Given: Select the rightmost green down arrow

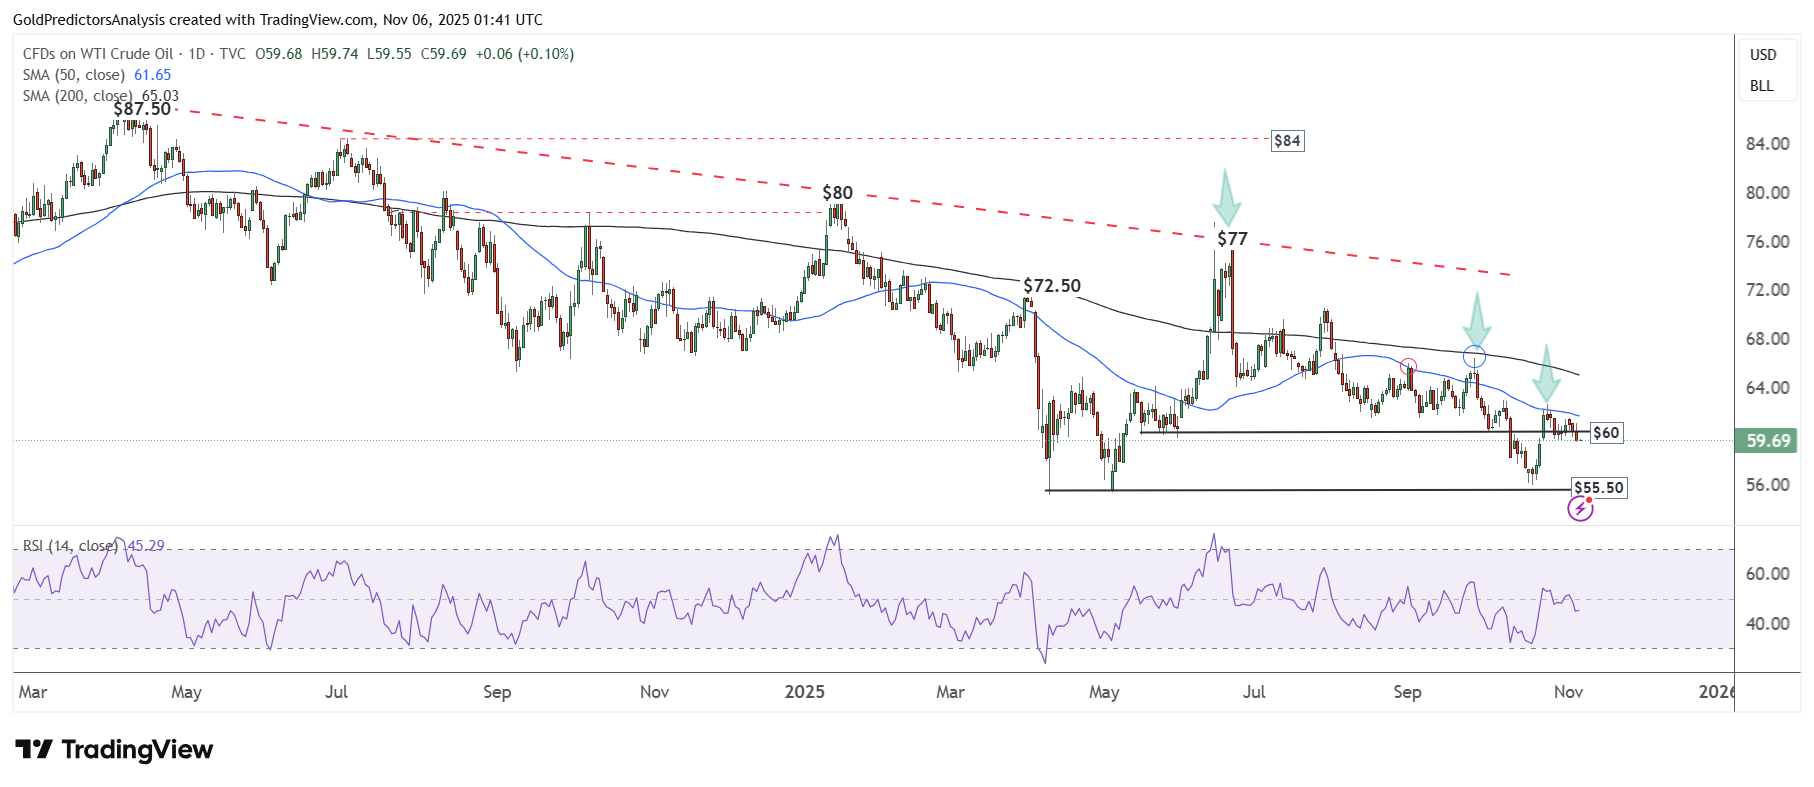Looking at the screenshot, I should (x=1546, y=374).
